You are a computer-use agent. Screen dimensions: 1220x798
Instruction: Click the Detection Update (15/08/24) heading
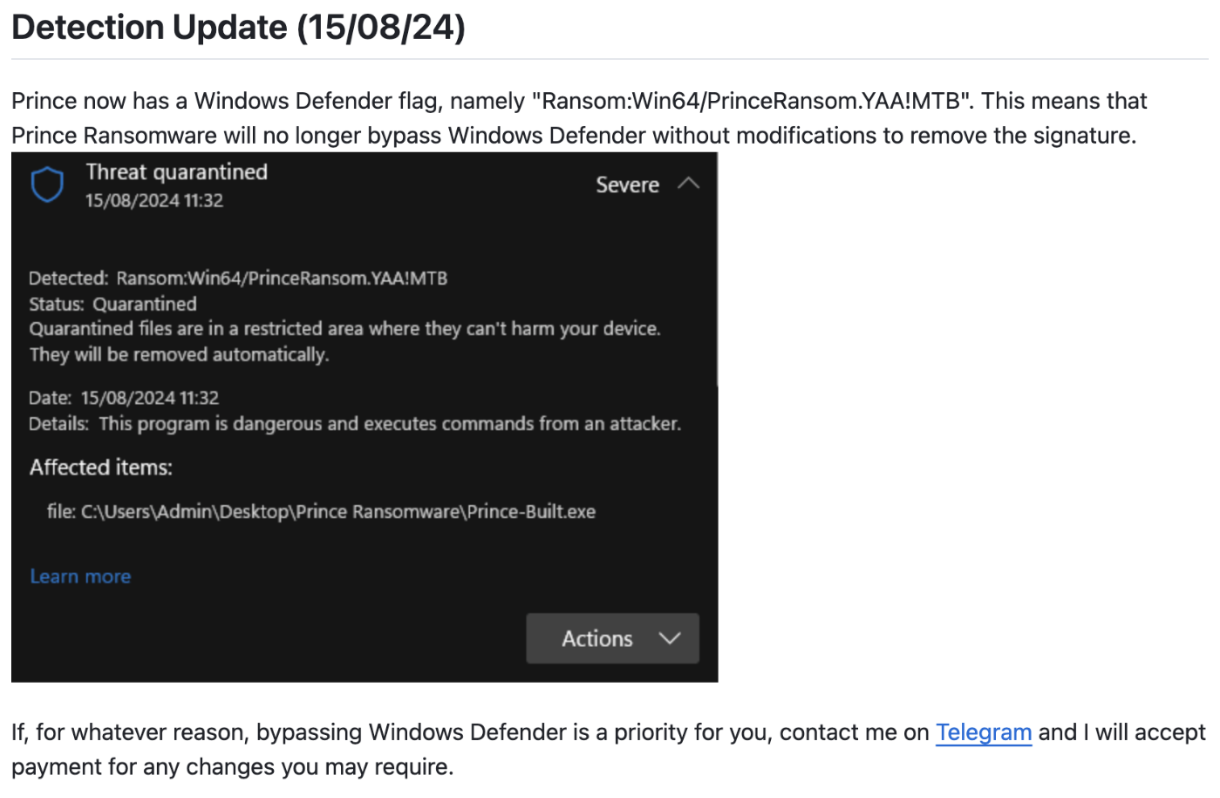[x=239, y=28]
